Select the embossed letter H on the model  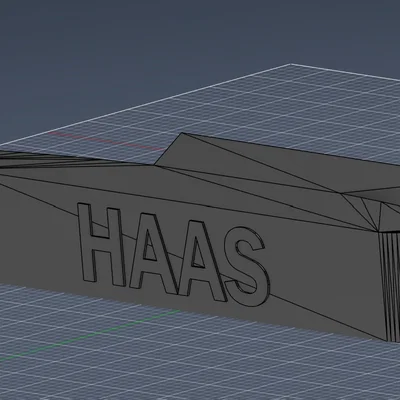pyautogui.click(x=101, y=245)
